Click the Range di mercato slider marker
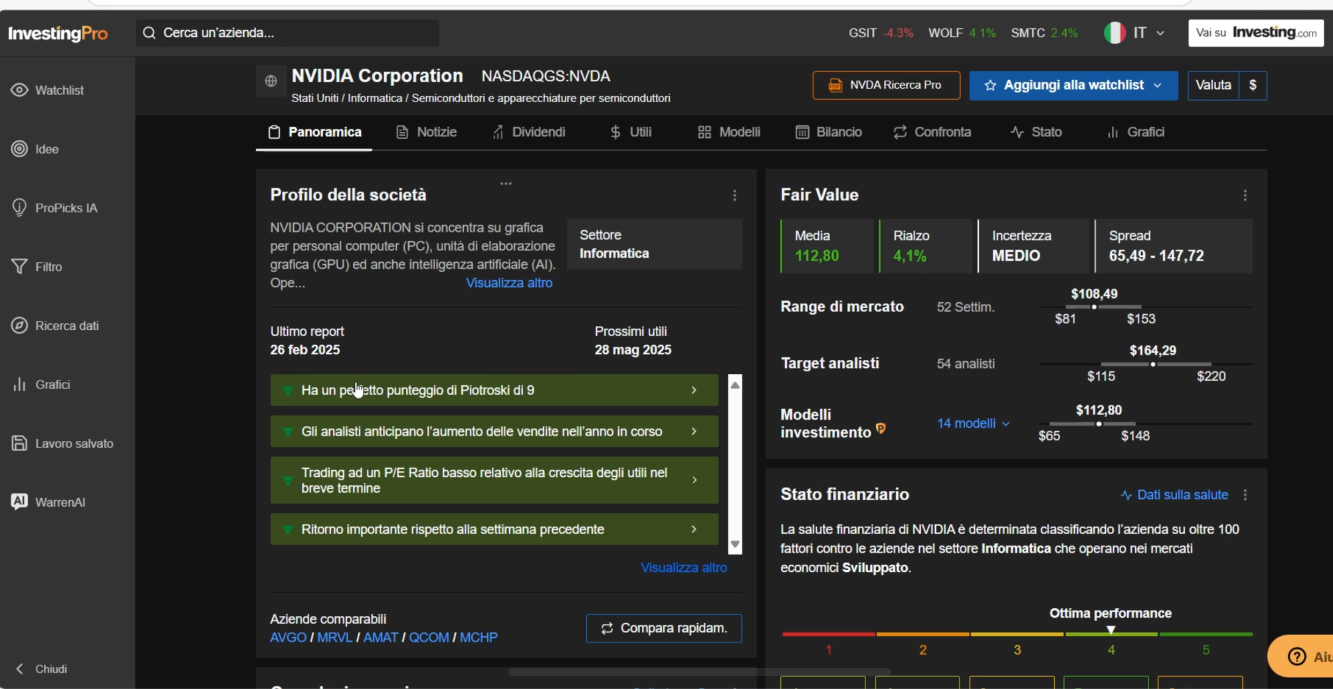This screenshot has height=689, width=1333. (x=1094, y=307)
